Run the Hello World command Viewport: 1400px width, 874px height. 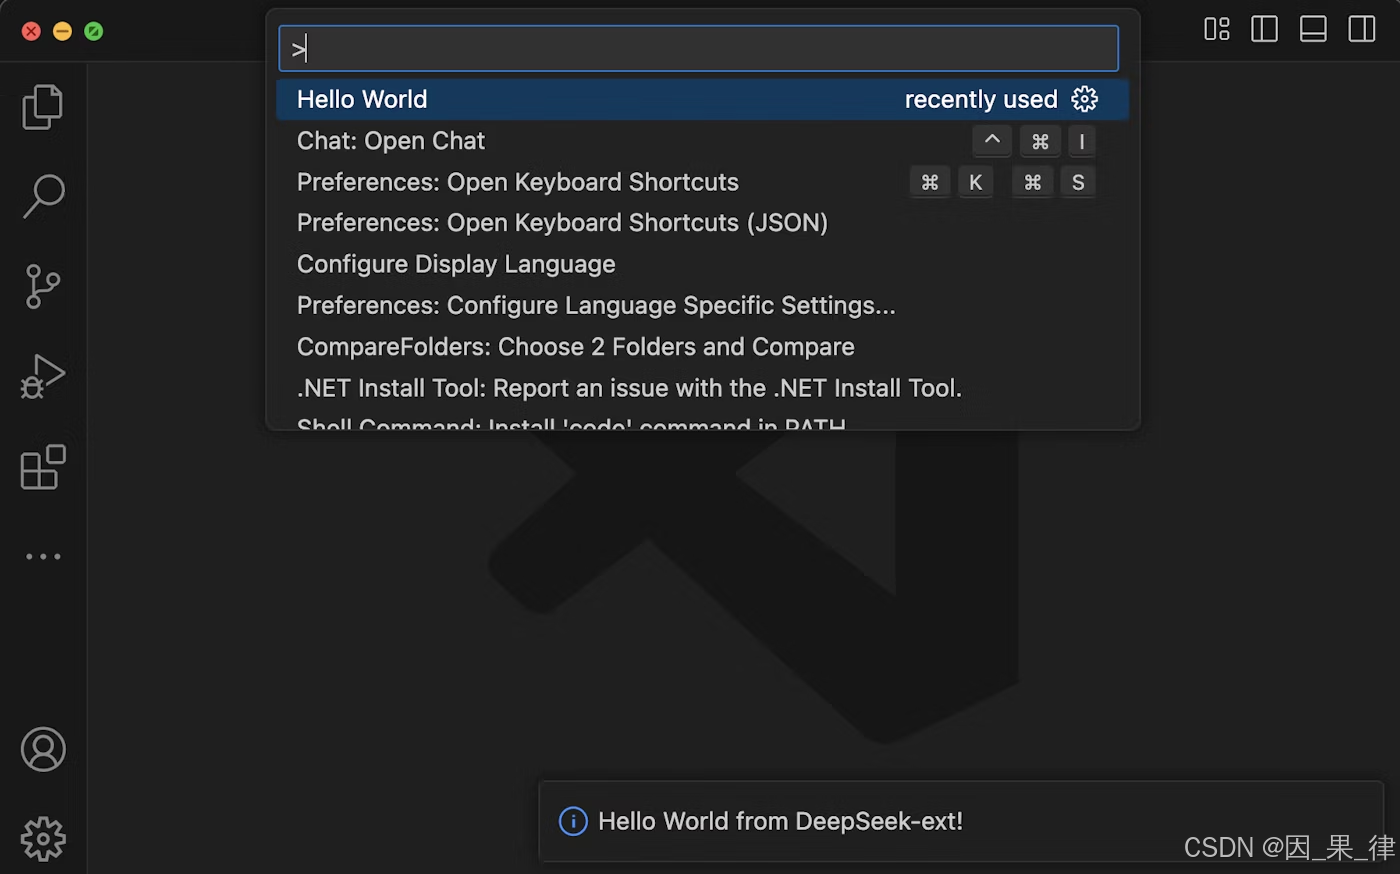[x=702, y=99]
